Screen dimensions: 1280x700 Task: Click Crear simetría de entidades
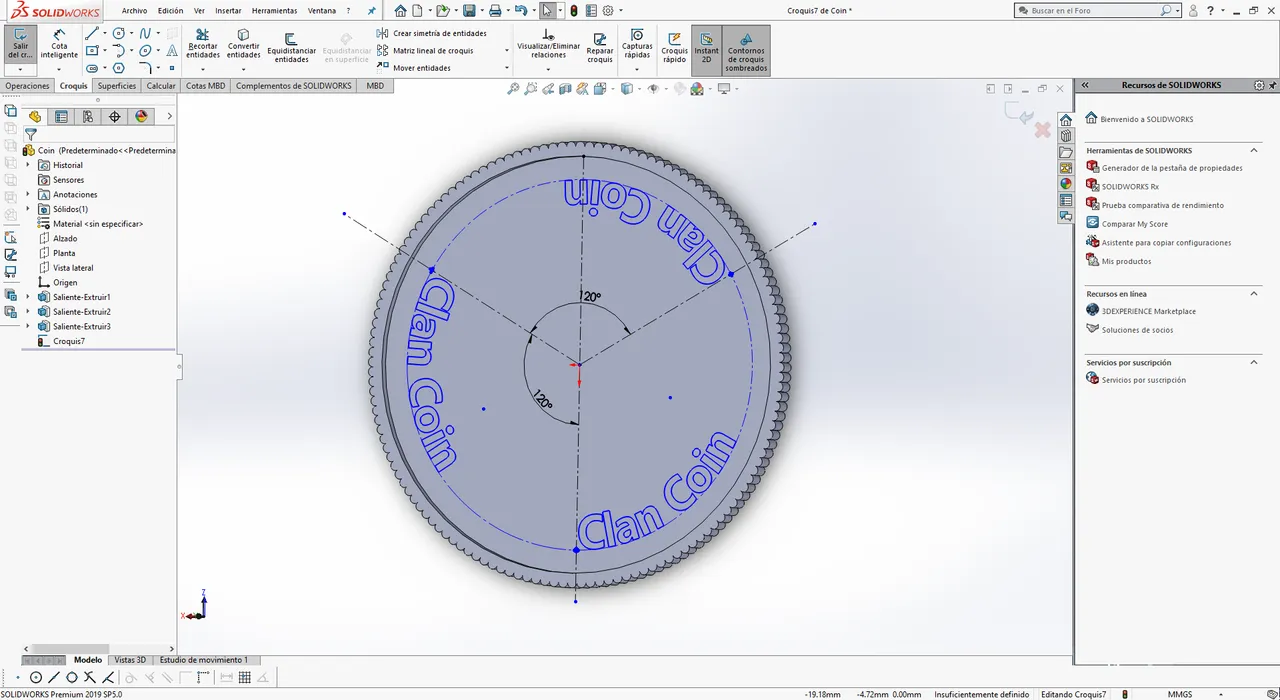coord(432,33)
